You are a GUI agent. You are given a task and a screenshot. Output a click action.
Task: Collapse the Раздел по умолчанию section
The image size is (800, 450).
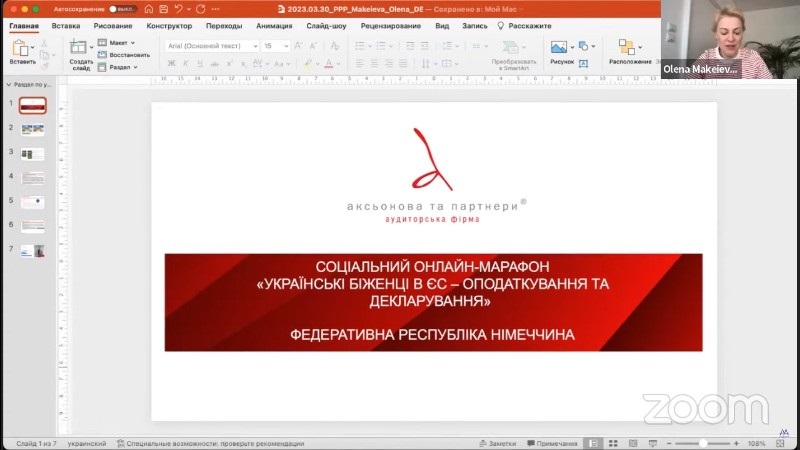9,85
